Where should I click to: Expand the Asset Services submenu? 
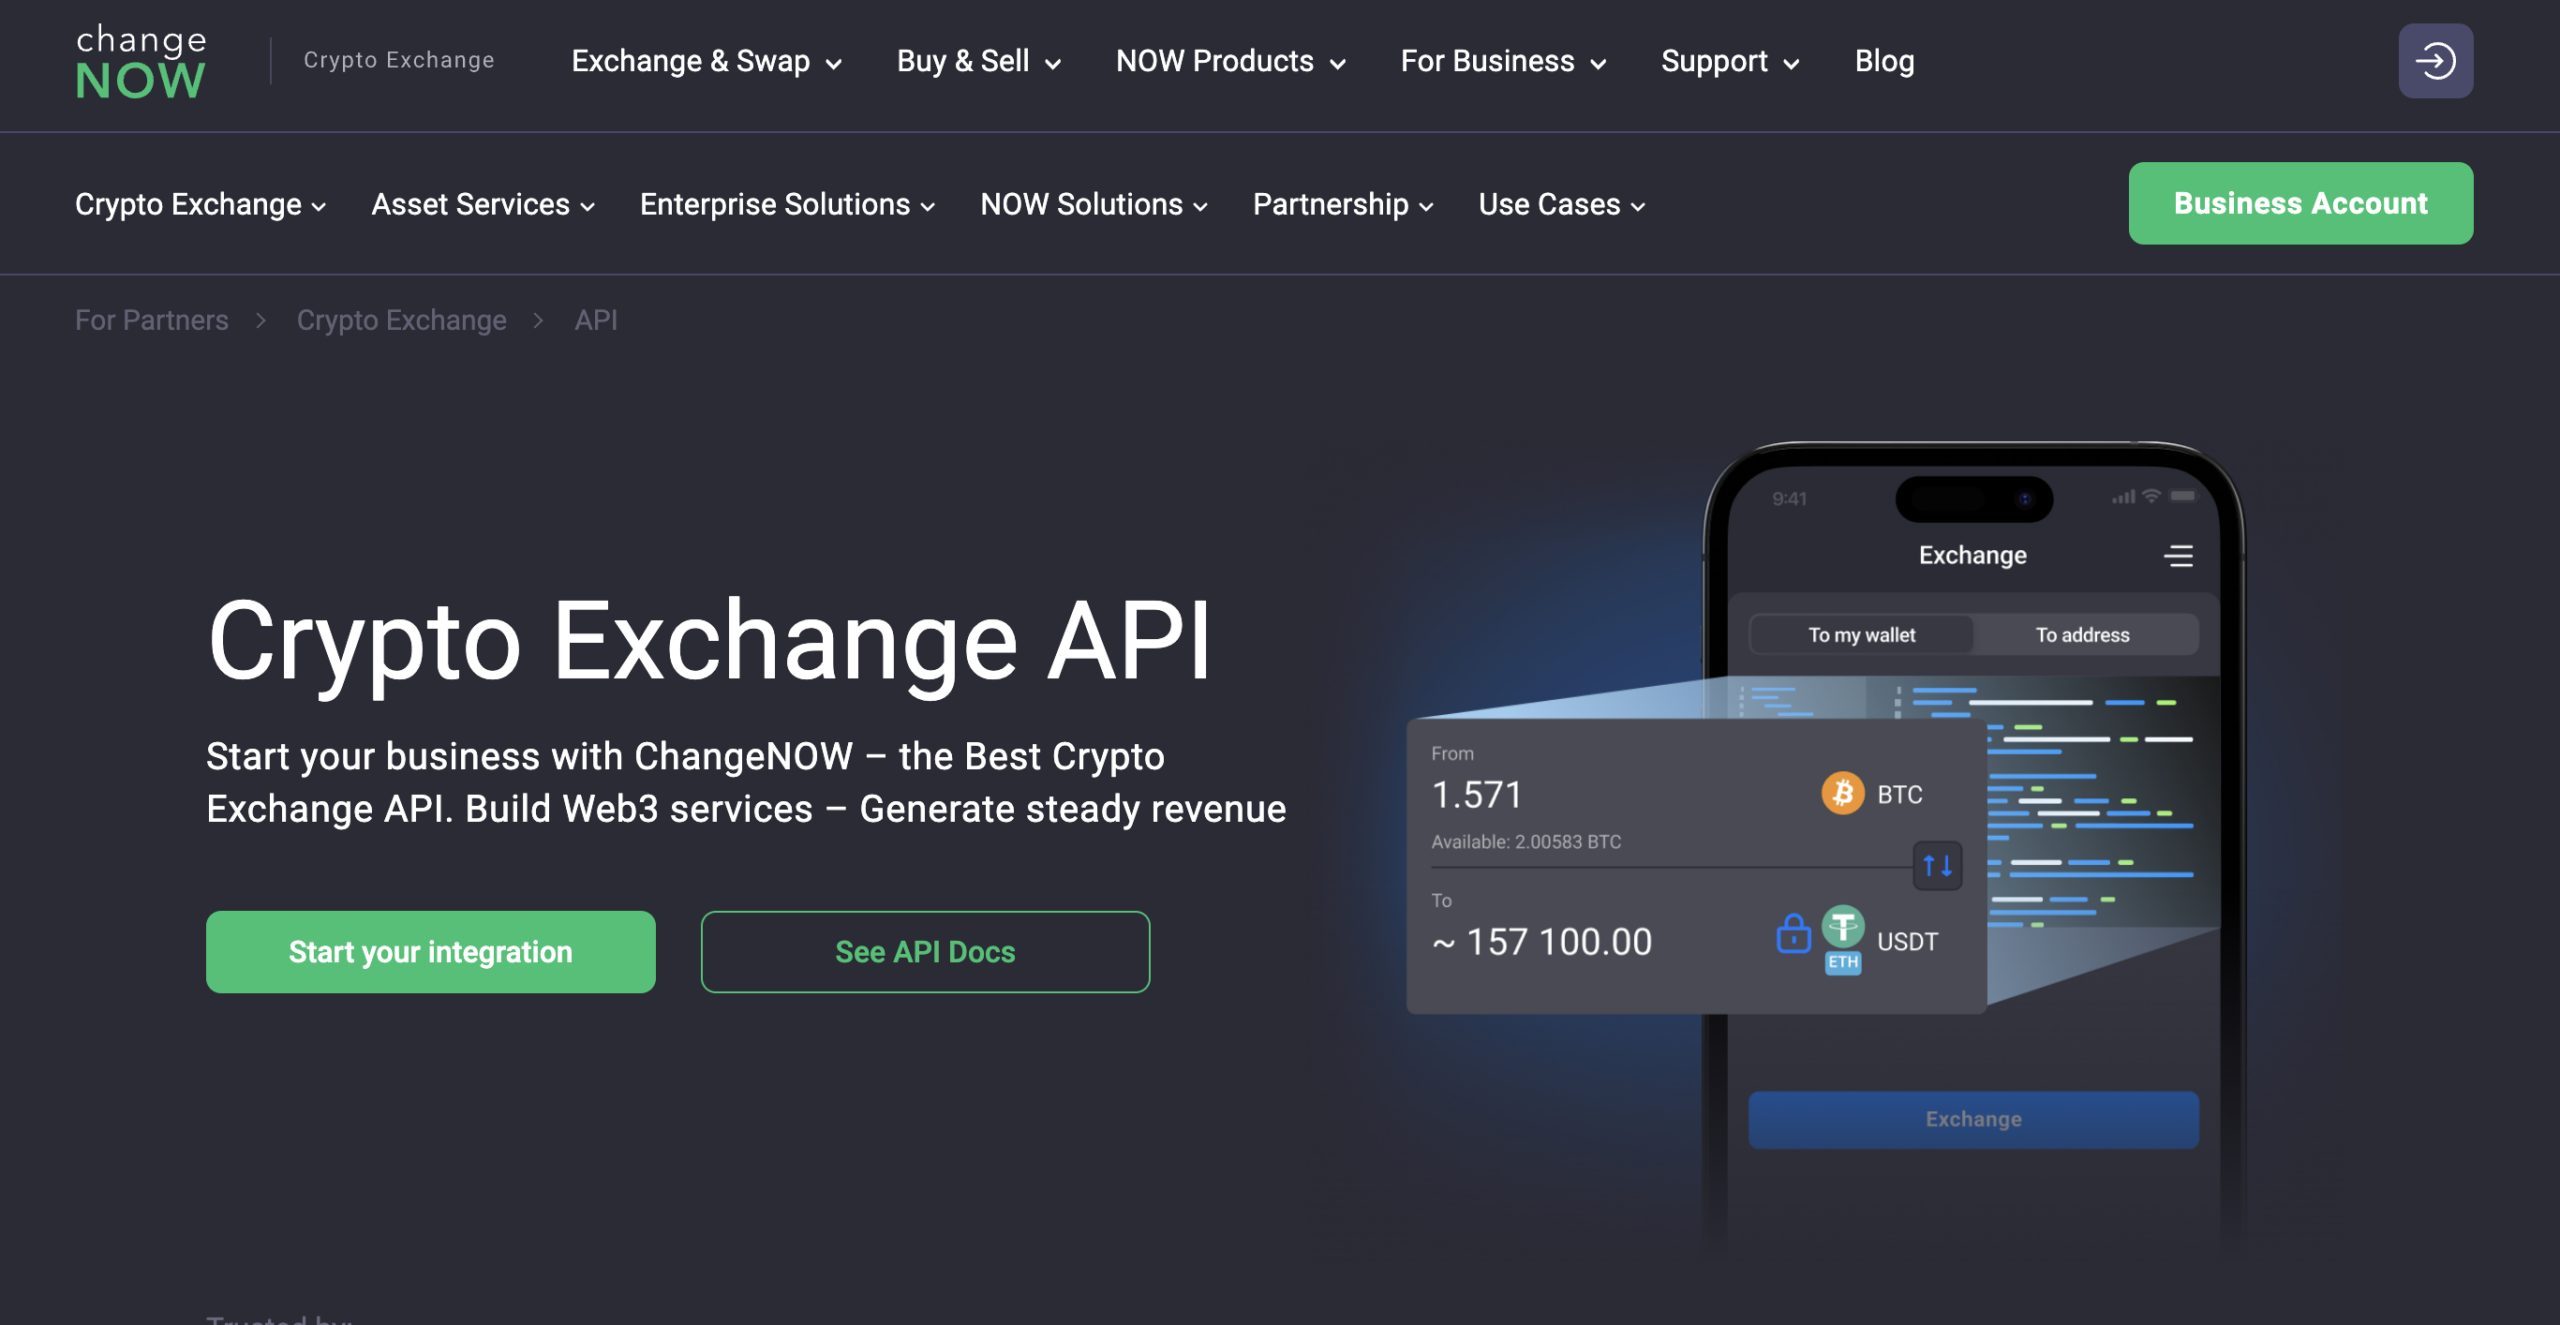click(483, 205)
